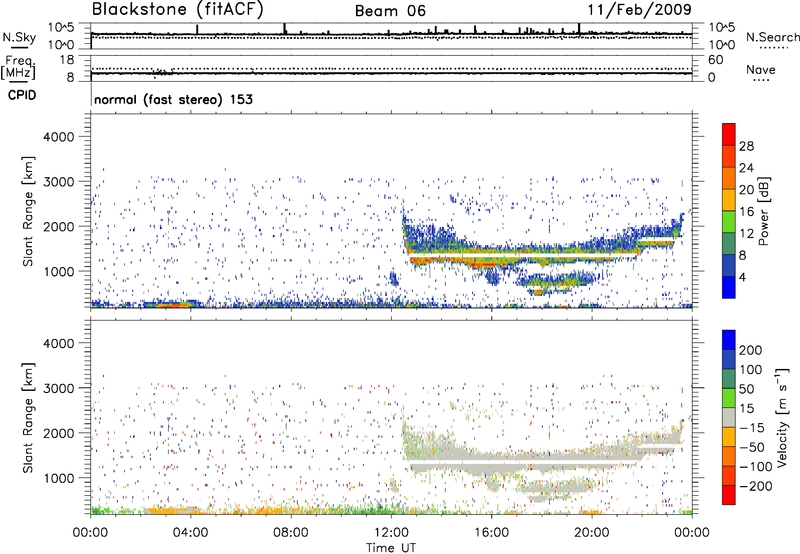The width and height of the screenshot is (800, 554).
Task: Pick the red top segment of the power colorbar
Action: pyautogui.click(x=729, y=134)
